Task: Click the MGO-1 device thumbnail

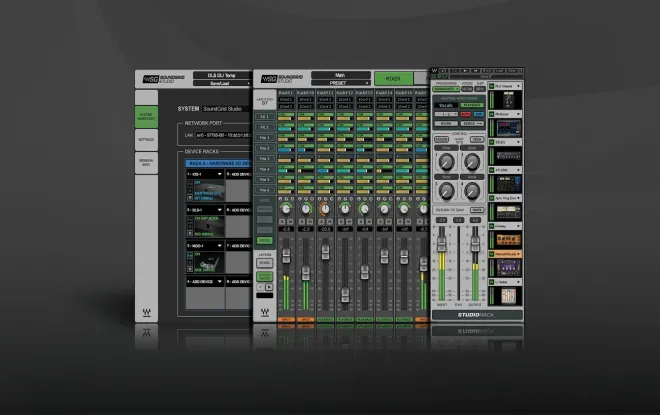Action: point(209,262)
